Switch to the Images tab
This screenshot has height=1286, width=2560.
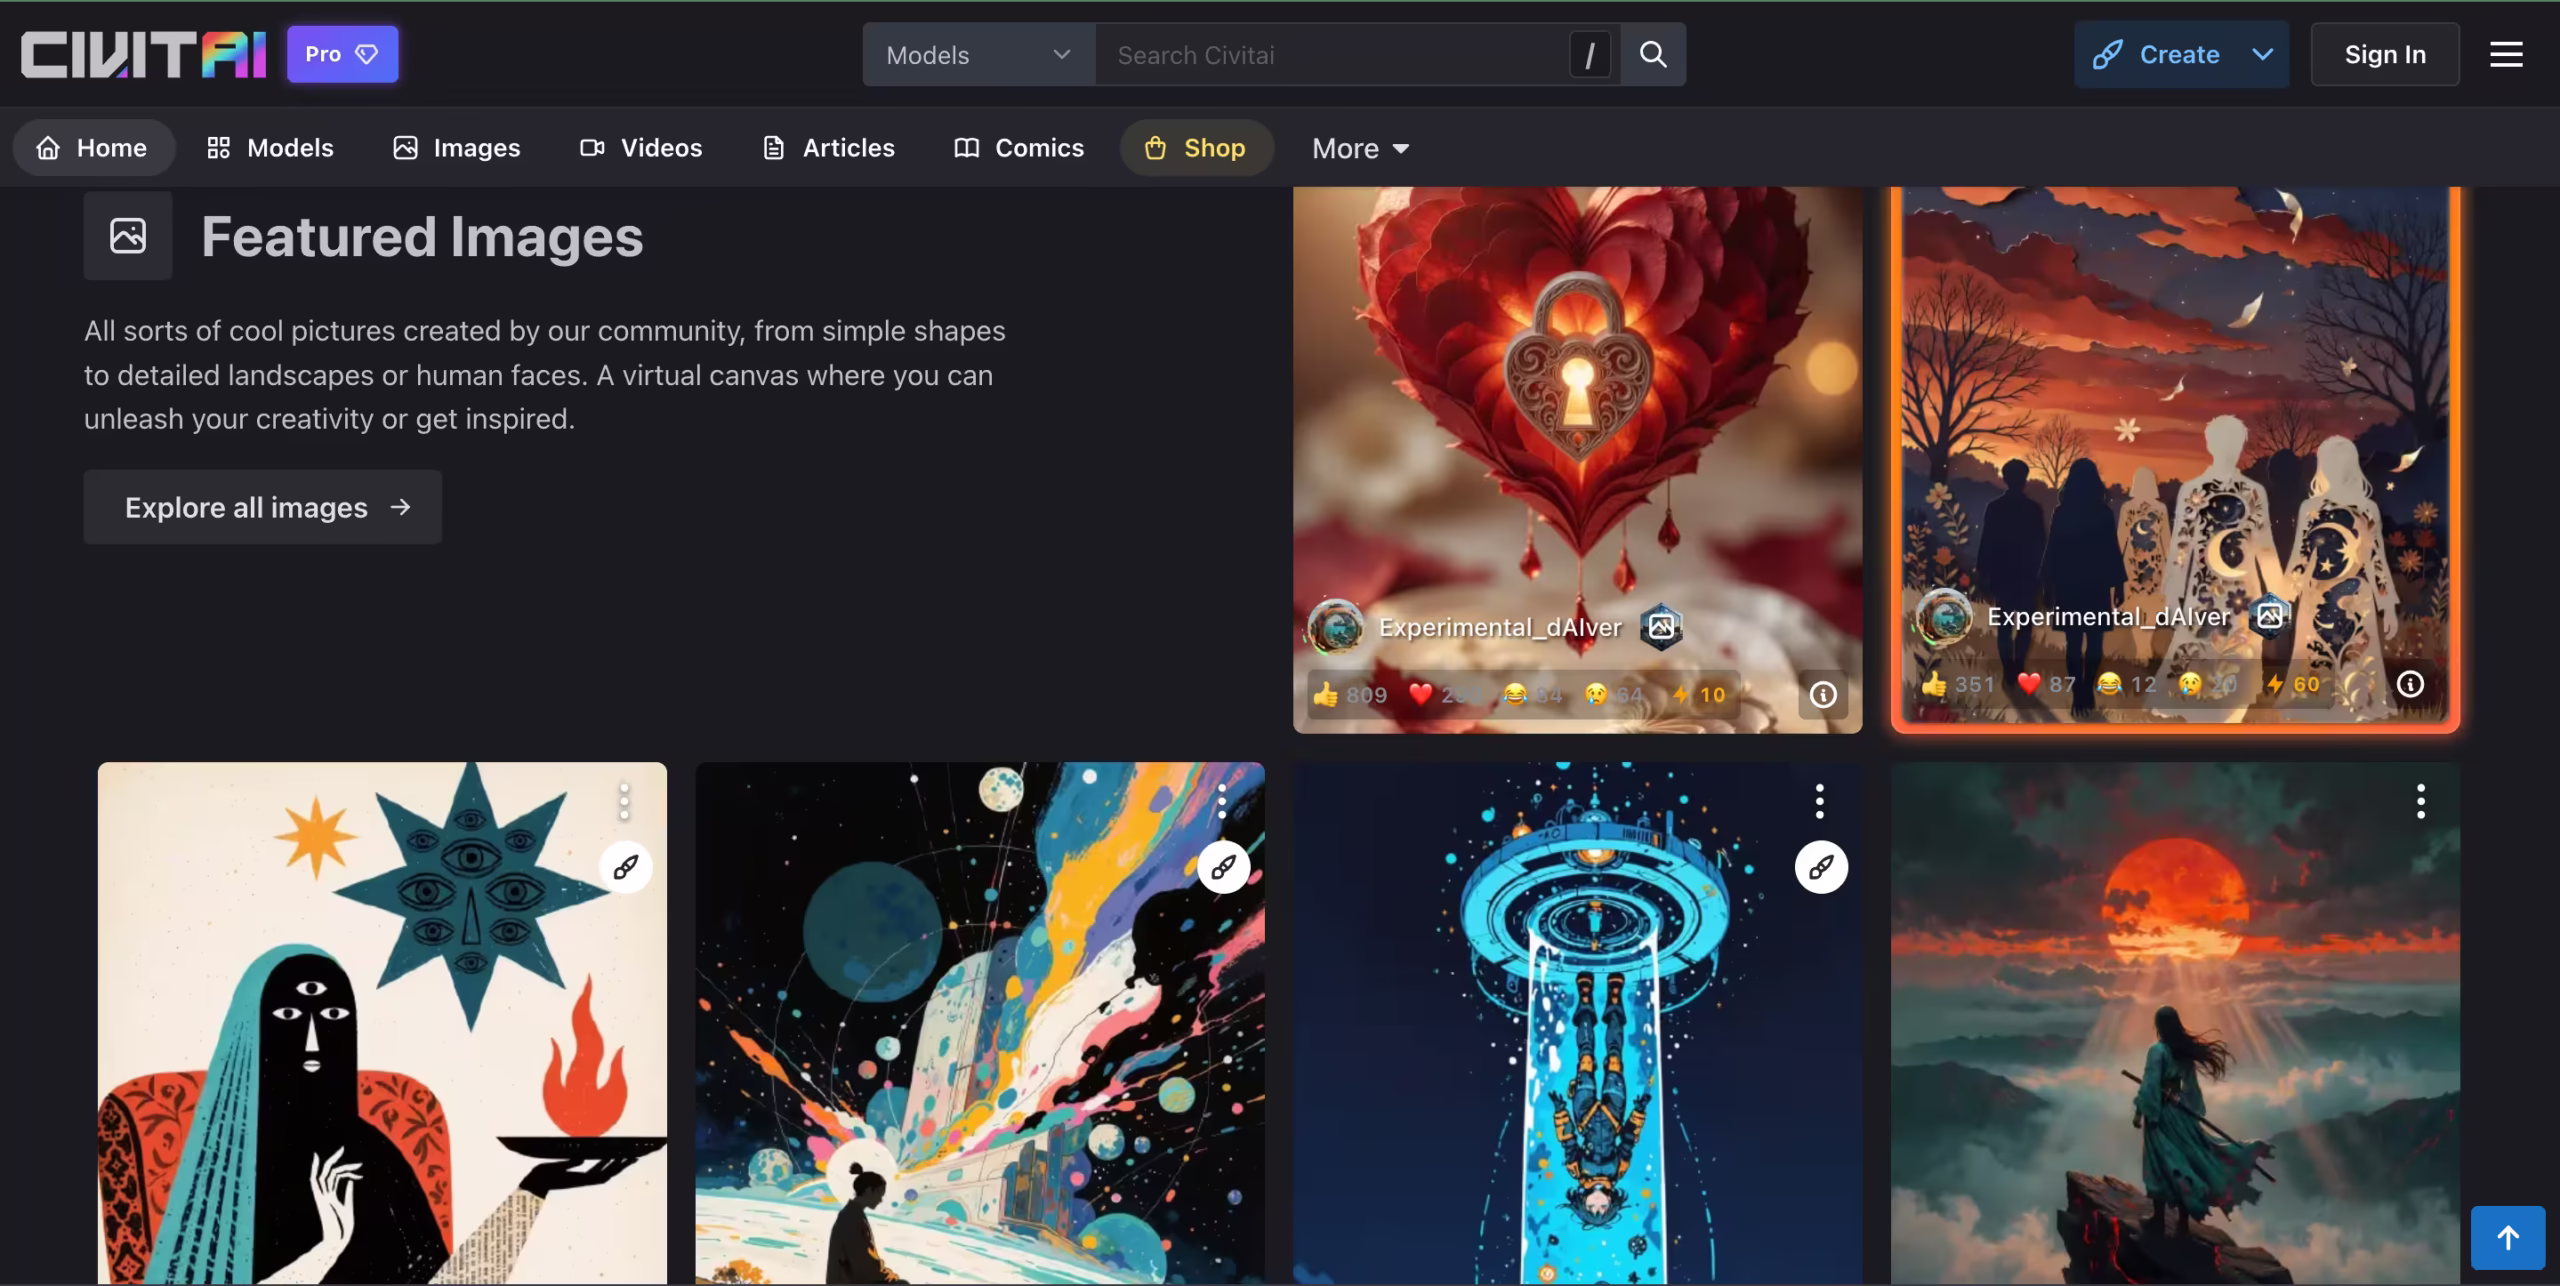456,148
